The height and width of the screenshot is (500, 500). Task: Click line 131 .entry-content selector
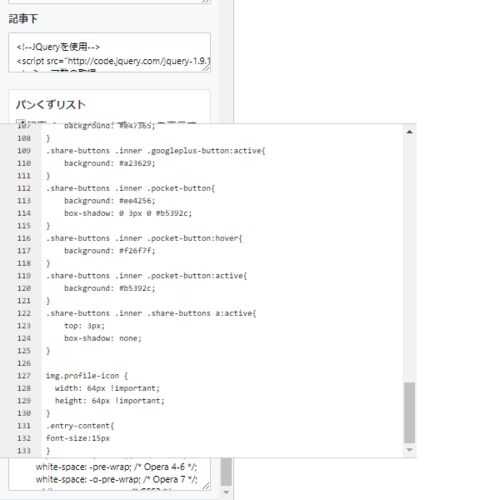pos(80,426)
